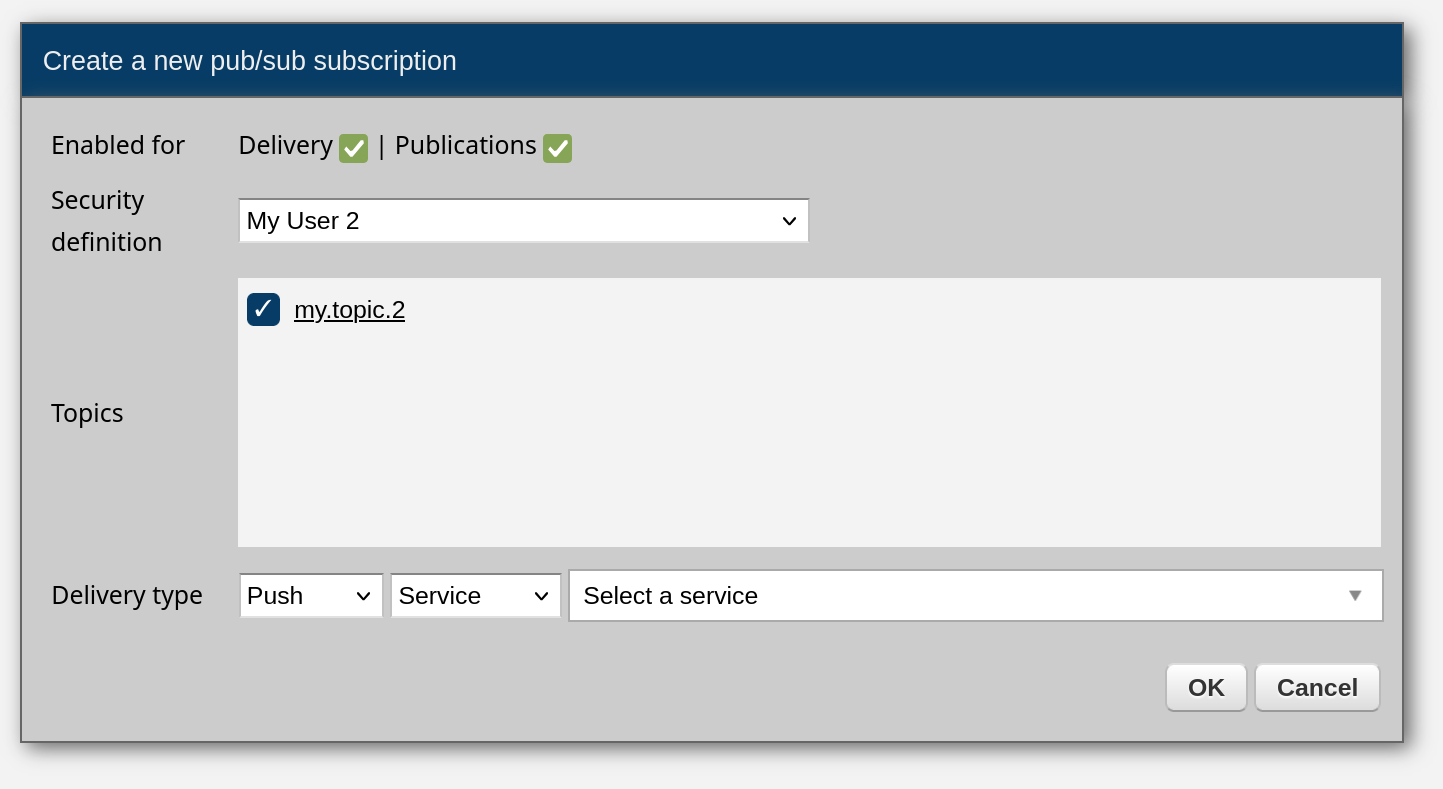The height and width of the screenshot is (789, 1443).
Task: Open the 'My User 2' security definition dropdown
Action: pyautogui.click(x=522, y=220)
